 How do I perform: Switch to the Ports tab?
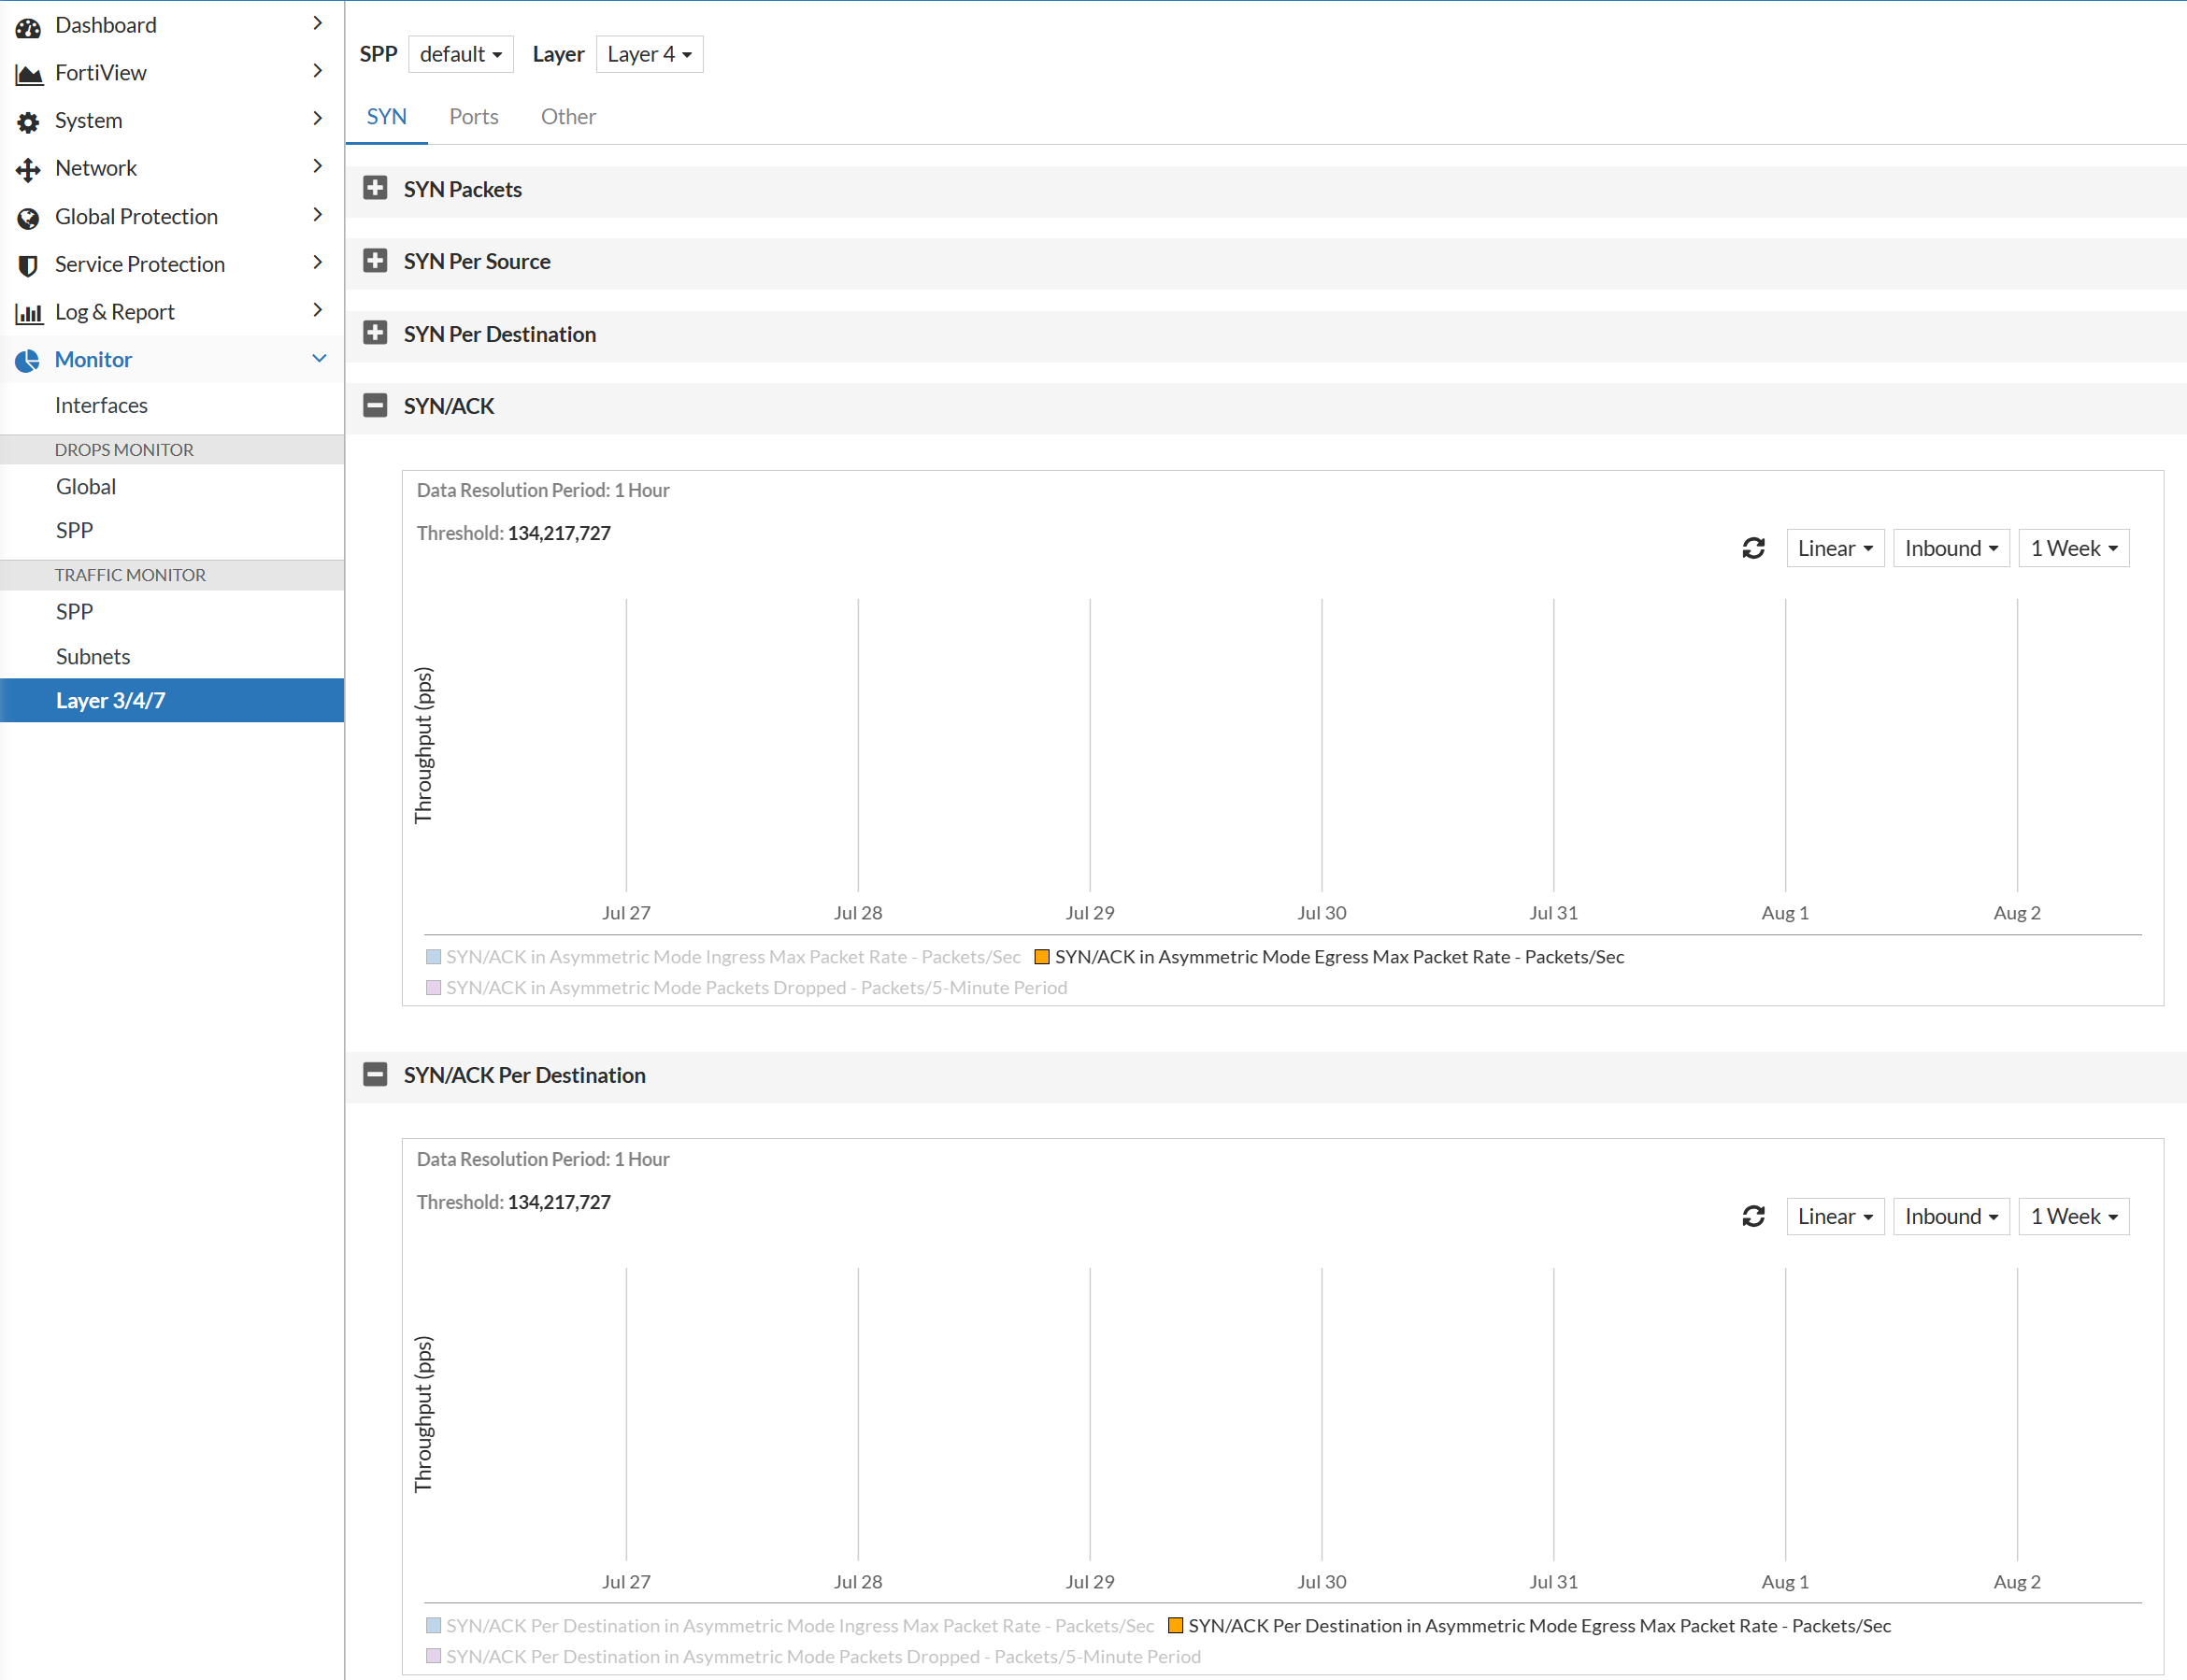pyautogui.click(x=473, y=117)
